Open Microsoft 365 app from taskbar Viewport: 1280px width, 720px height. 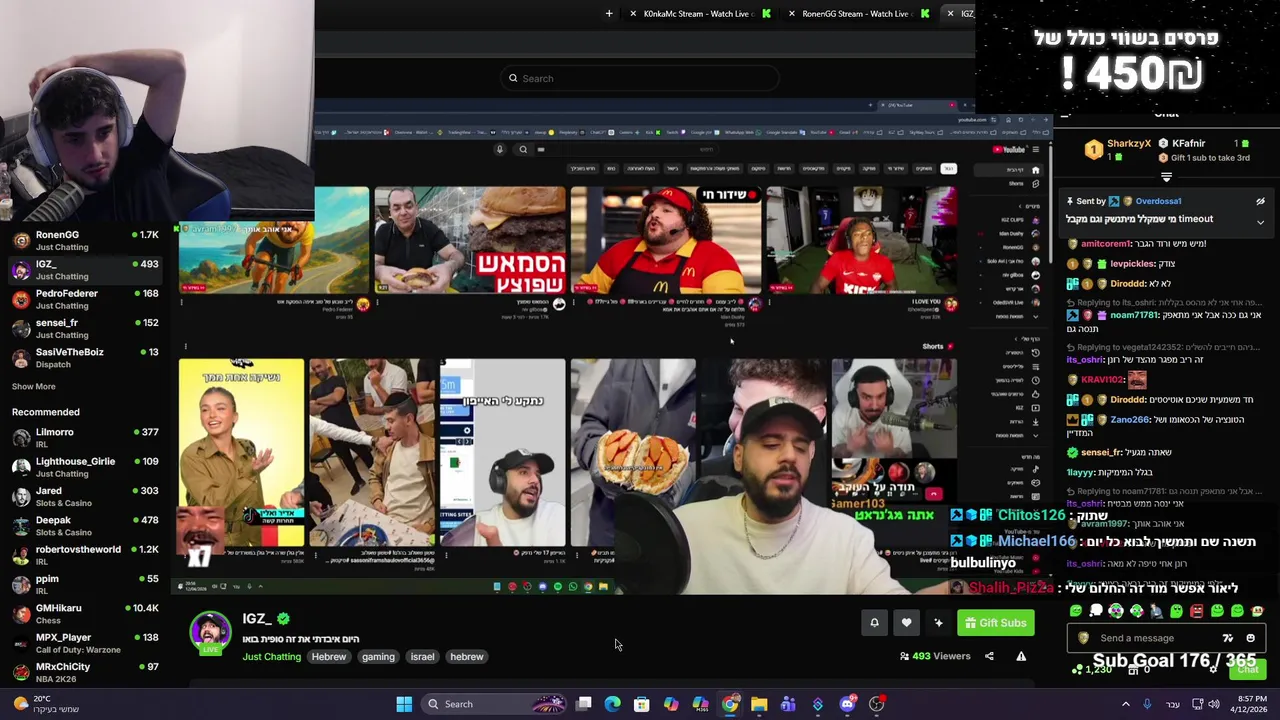click(700, 704)
